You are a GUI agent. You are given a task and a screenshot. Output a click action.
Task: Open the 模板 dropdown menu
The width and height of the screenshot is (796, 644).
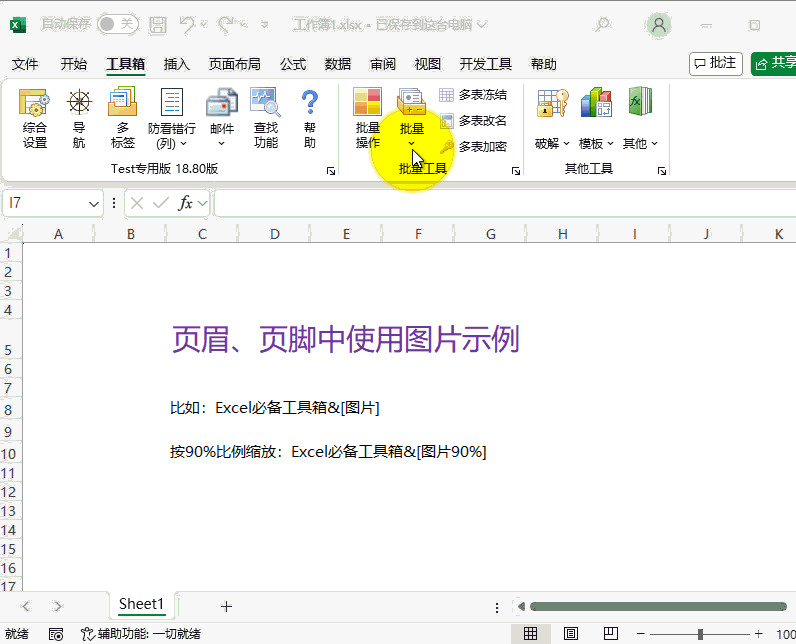click(596, 144)
